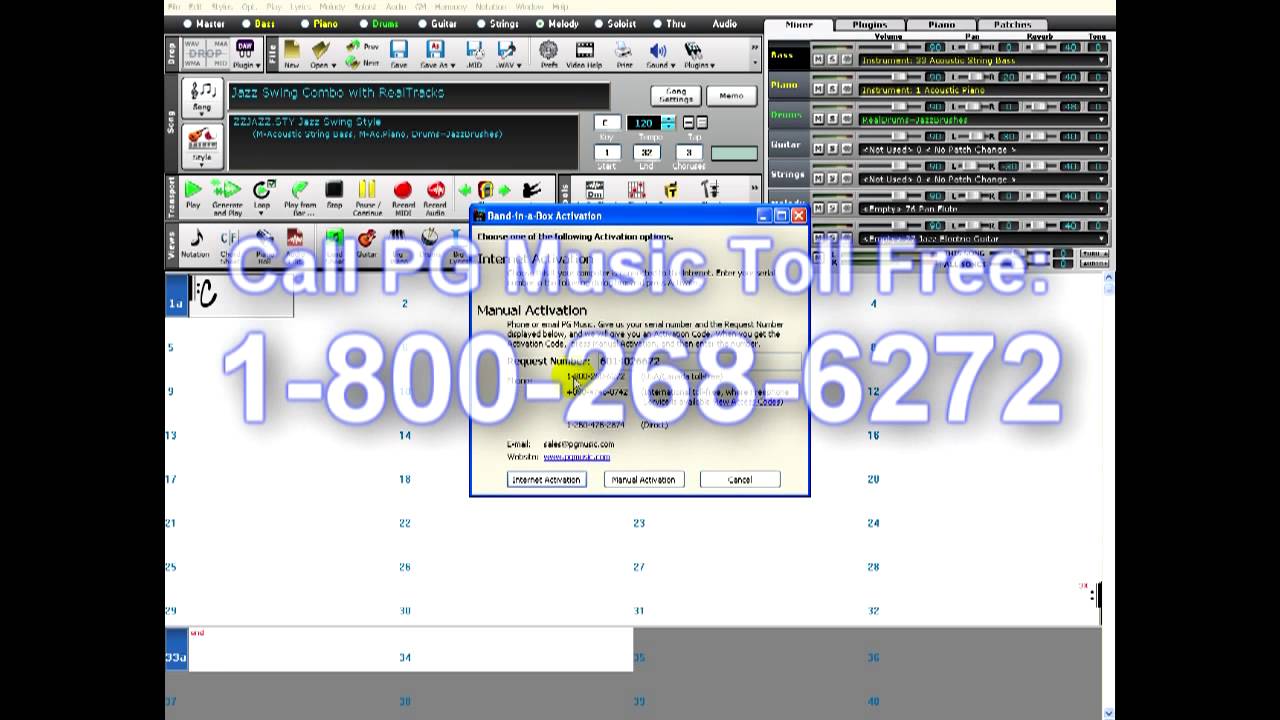1280x720 pixels.
Task: Open the Style picker guitar icon
Action: click(x=202, y=145)
